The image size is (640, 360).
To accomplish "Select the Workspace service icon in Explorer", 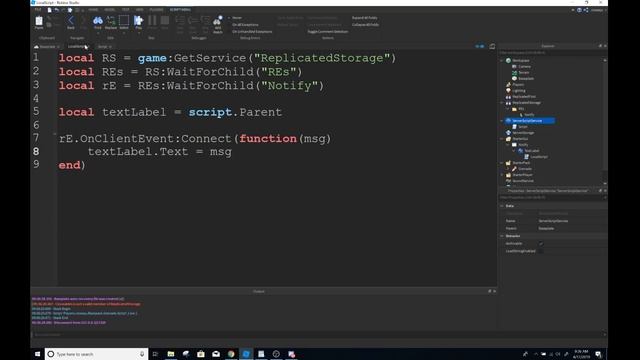I will point(509,60).
